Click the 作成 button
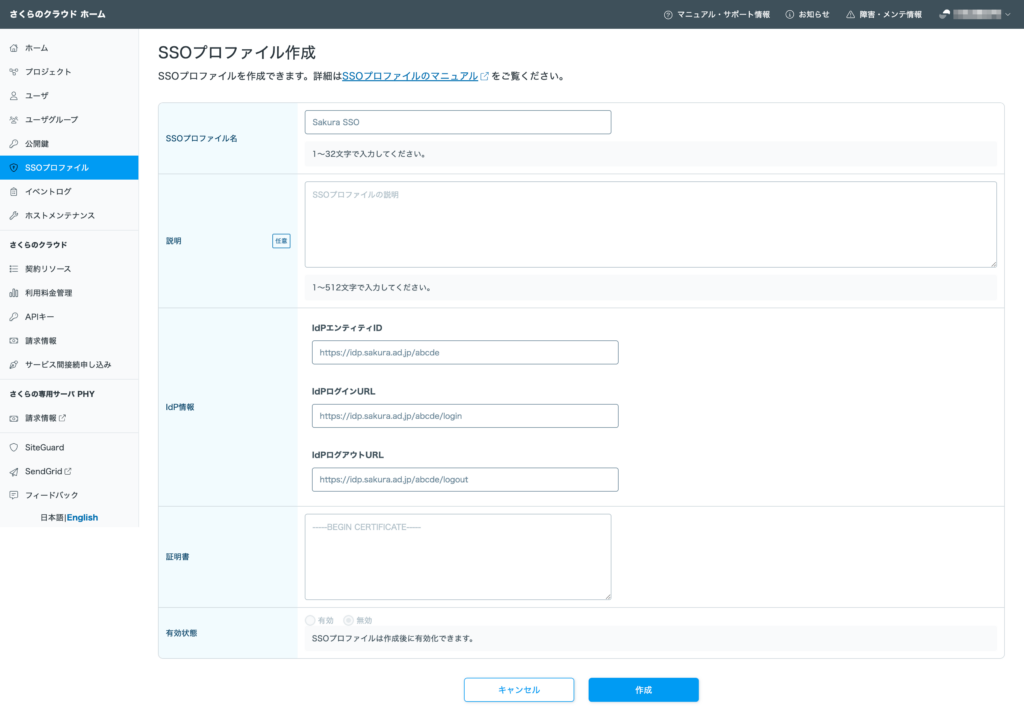 tap(643, 690)
